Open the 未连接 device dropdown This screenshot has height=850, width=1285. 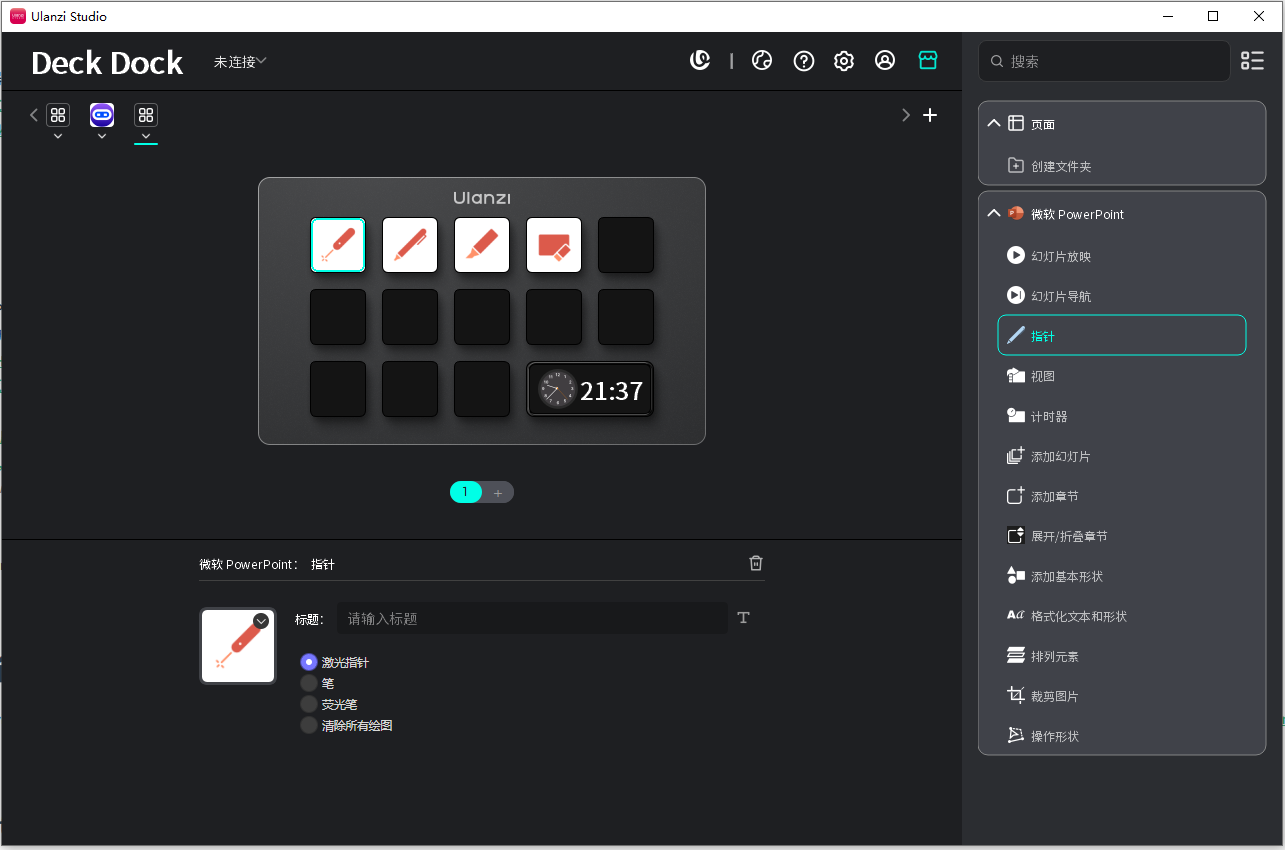[x=240, y=62]
